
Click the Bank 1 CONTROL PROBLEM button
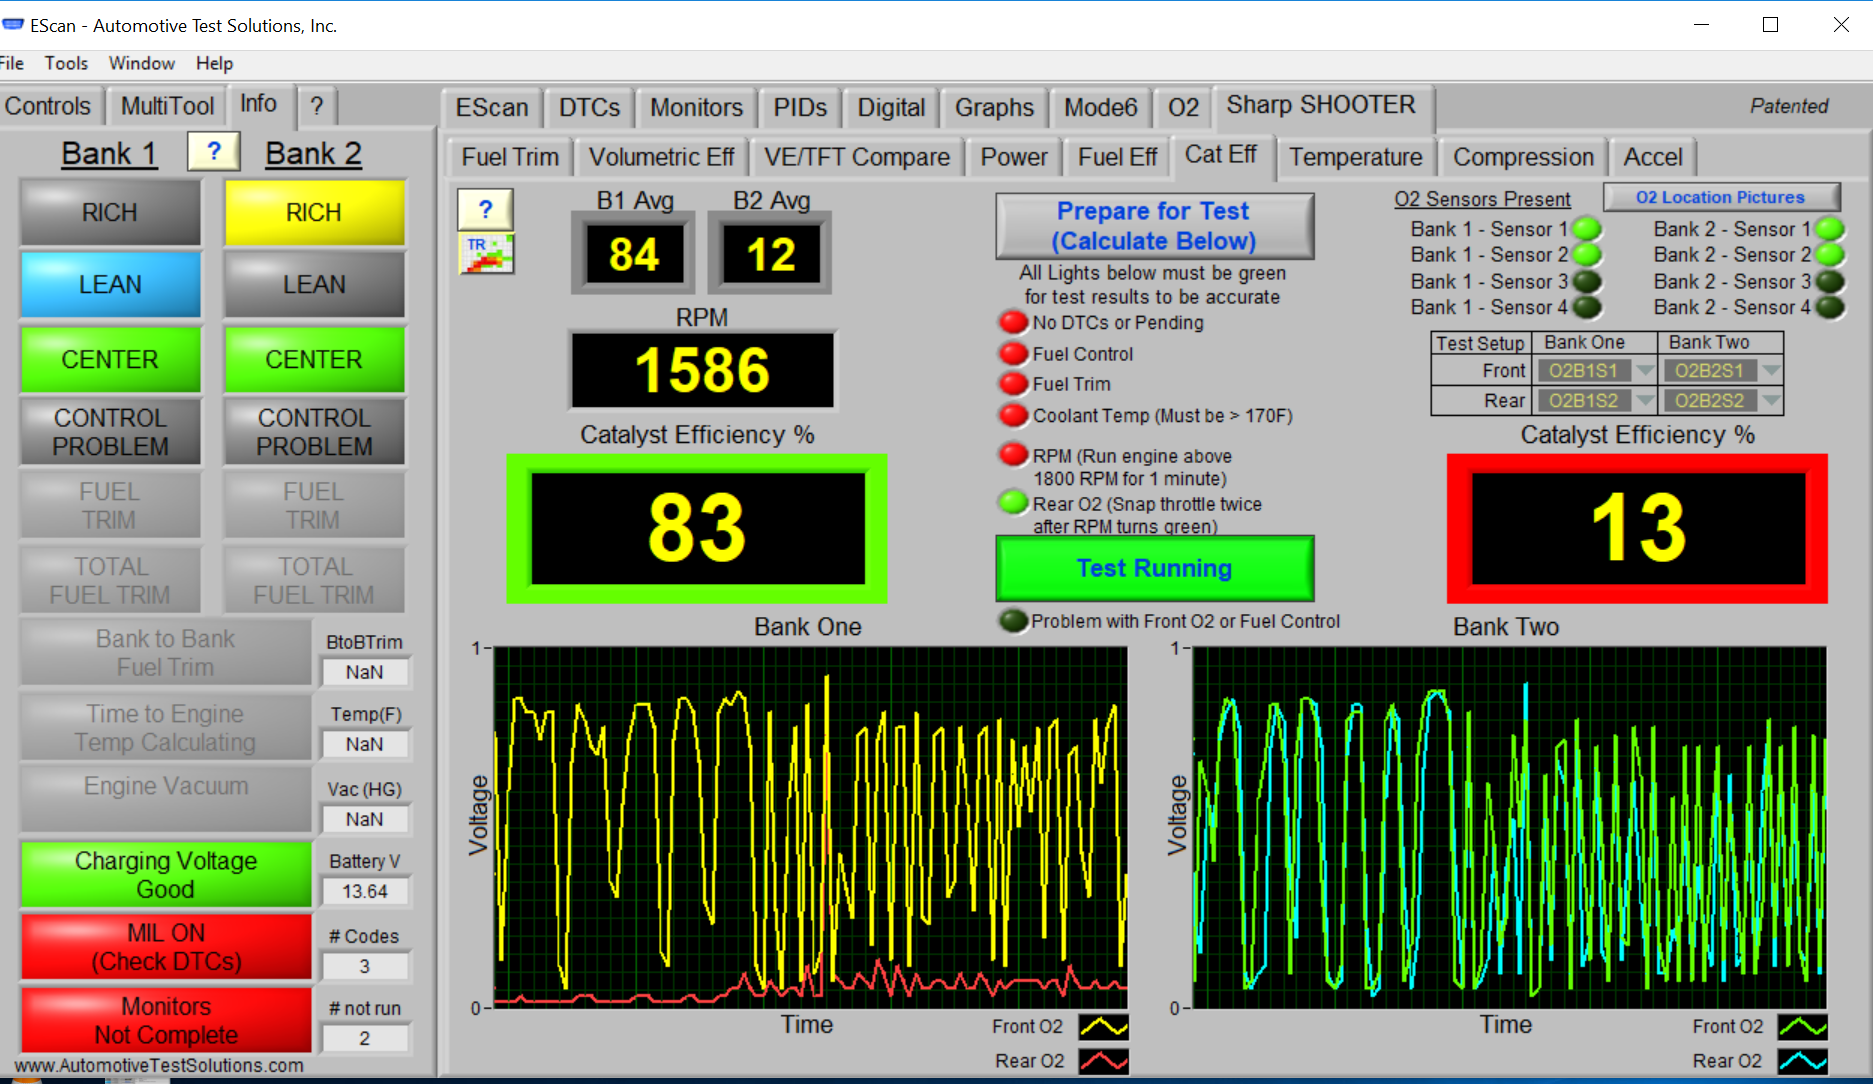tap(110, 432)
